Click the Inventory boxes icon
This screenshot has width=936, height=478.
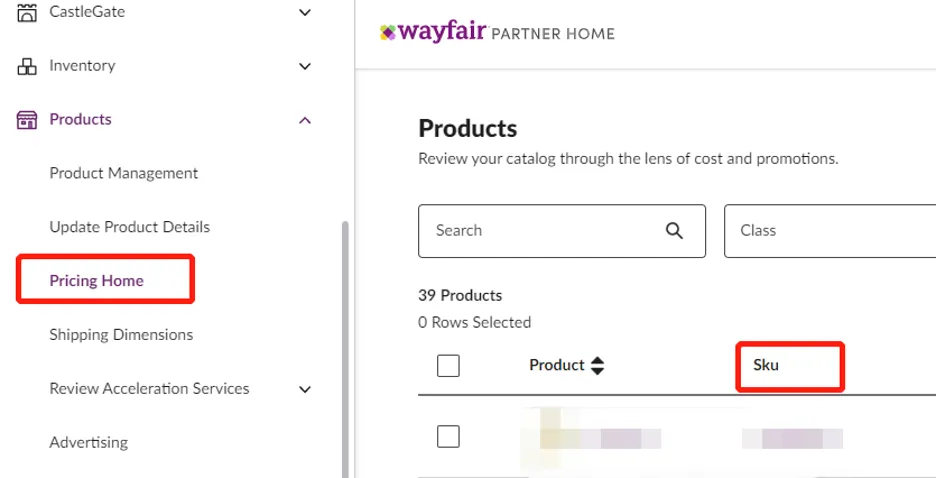point(27,66)
